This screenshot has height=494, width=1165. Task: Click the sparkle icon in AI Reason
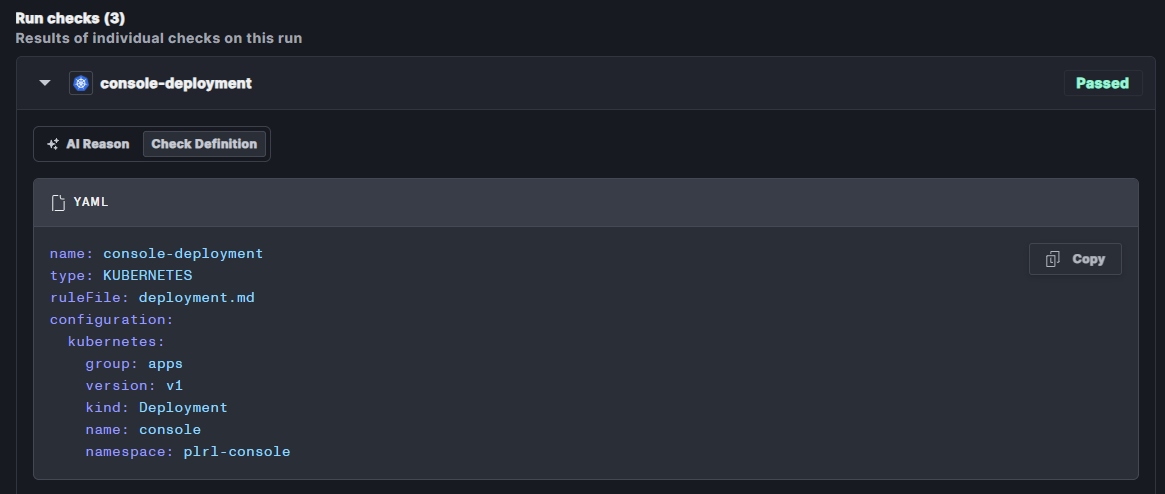pos(53,144)
